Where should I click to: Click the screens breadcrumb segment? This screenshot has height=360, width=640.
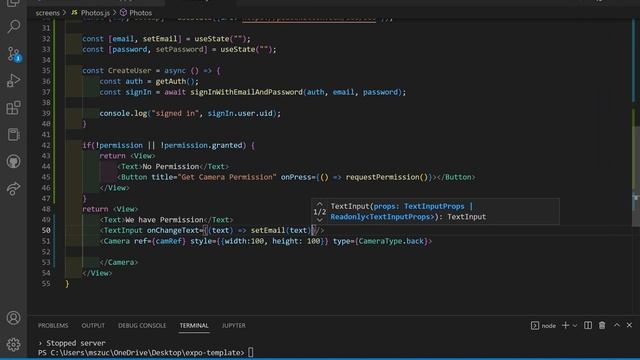[47, 13]
